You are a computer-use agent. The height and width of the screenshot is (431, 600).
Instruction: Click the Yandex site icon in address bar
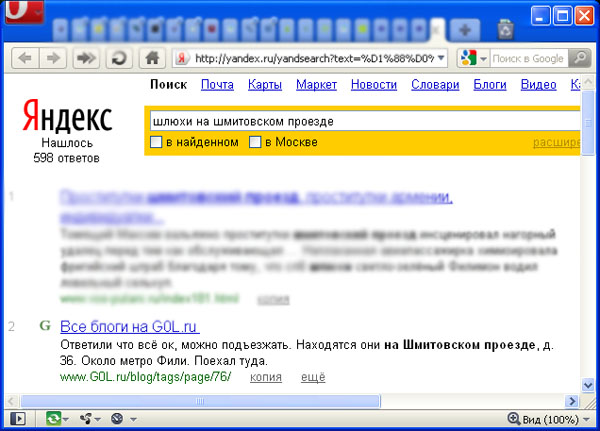point(182,59)
